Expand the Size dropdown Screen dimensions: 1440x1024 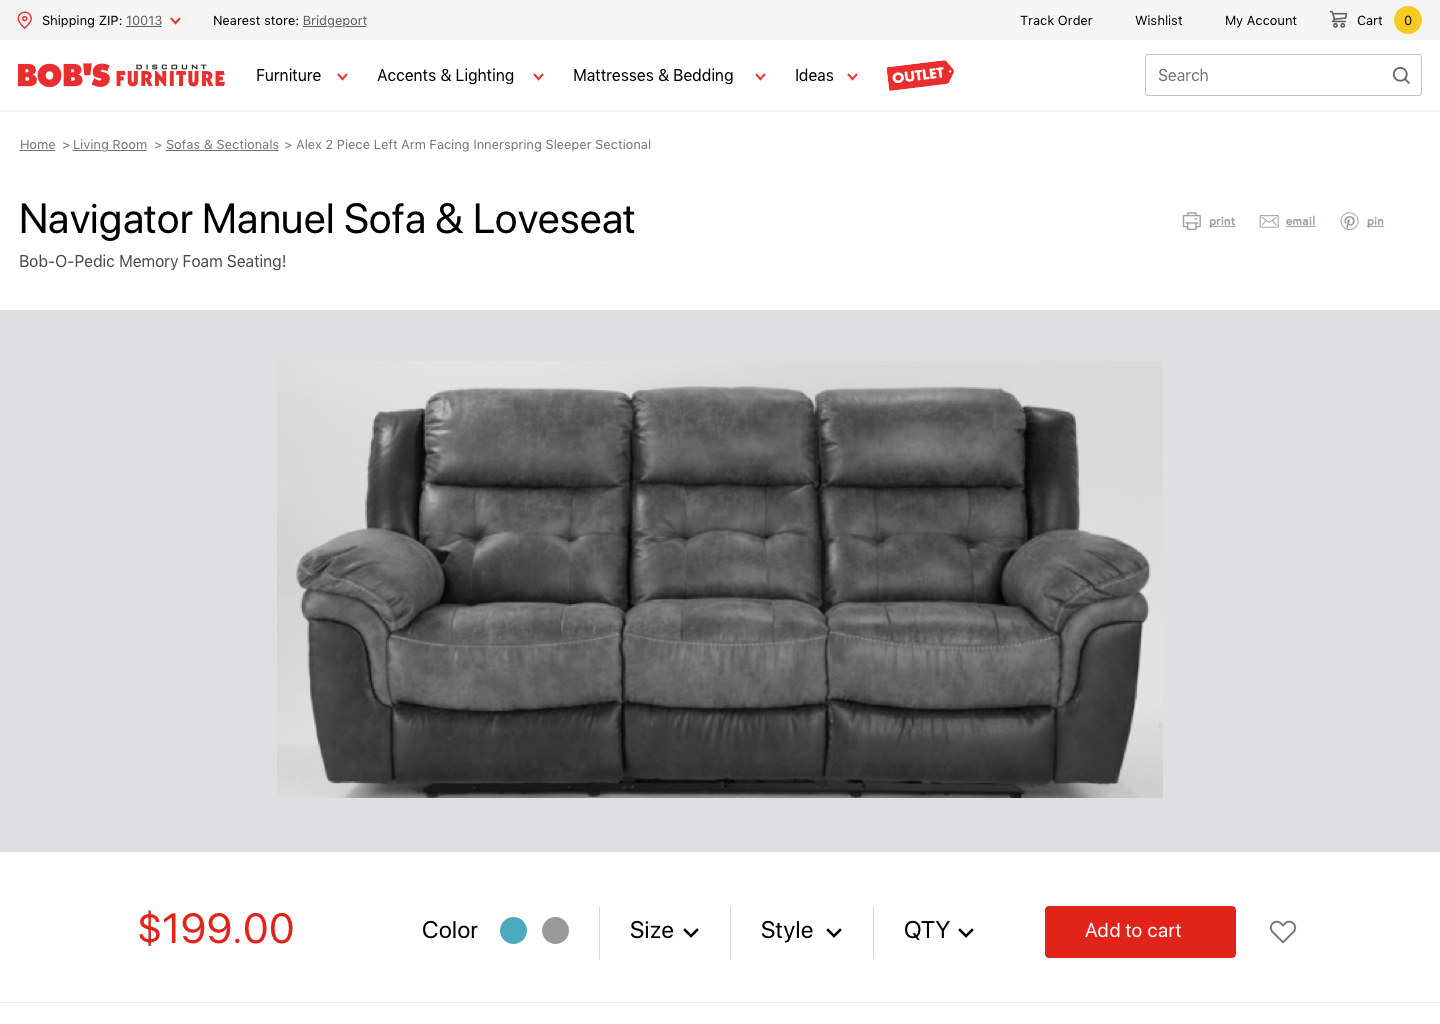pos(664,931)
